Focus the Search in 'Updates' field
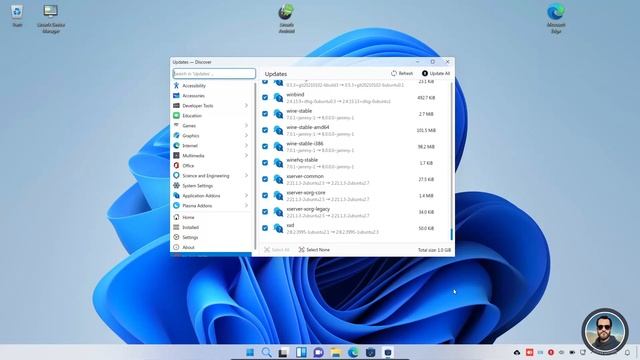Screen dimensions: 640x360 [x=214, y=73]
